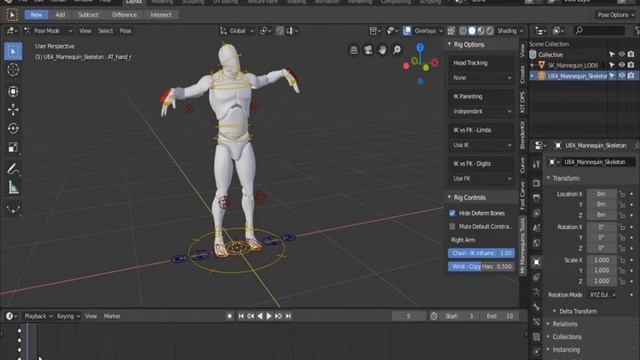Toggle orthographic perspective grid icon
The image size is (640, 360).
click(353, 50)
